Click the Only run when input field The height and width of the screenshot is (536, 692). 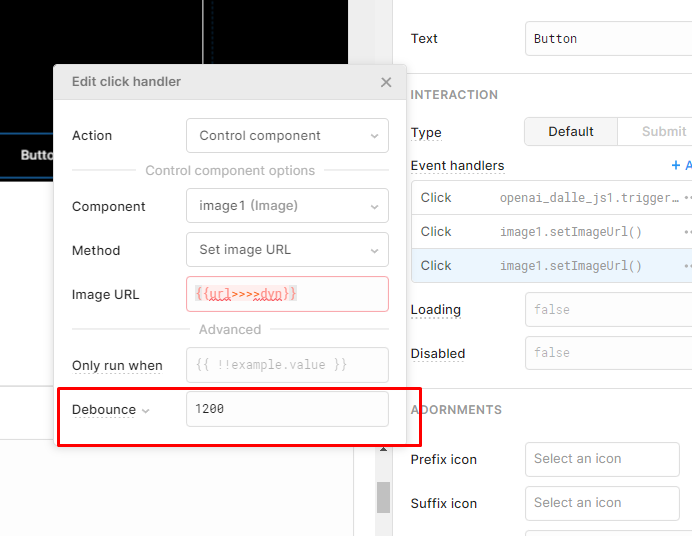(287, 365)
